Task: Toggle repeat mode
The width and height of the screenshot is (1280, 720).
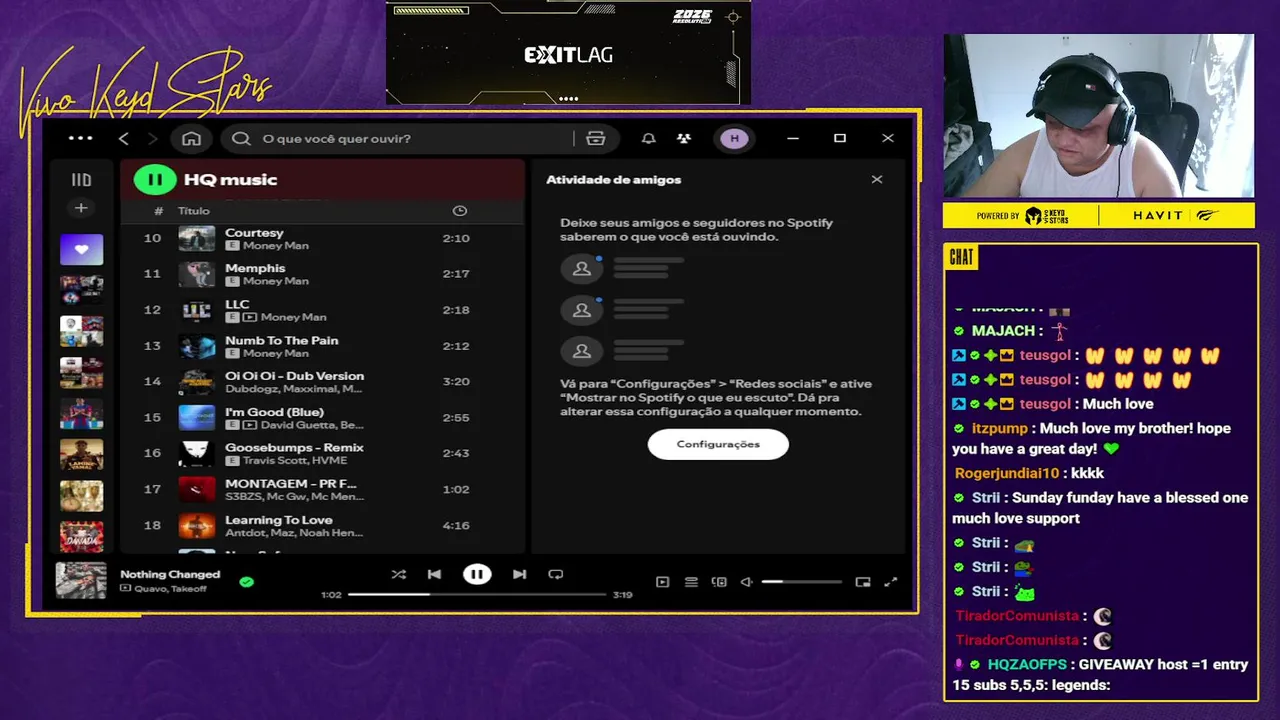Action: (556, 574)
